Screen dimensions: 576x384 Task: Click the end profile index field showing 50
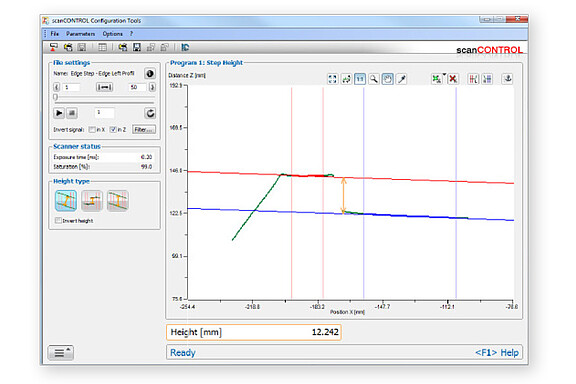(137, 87)
